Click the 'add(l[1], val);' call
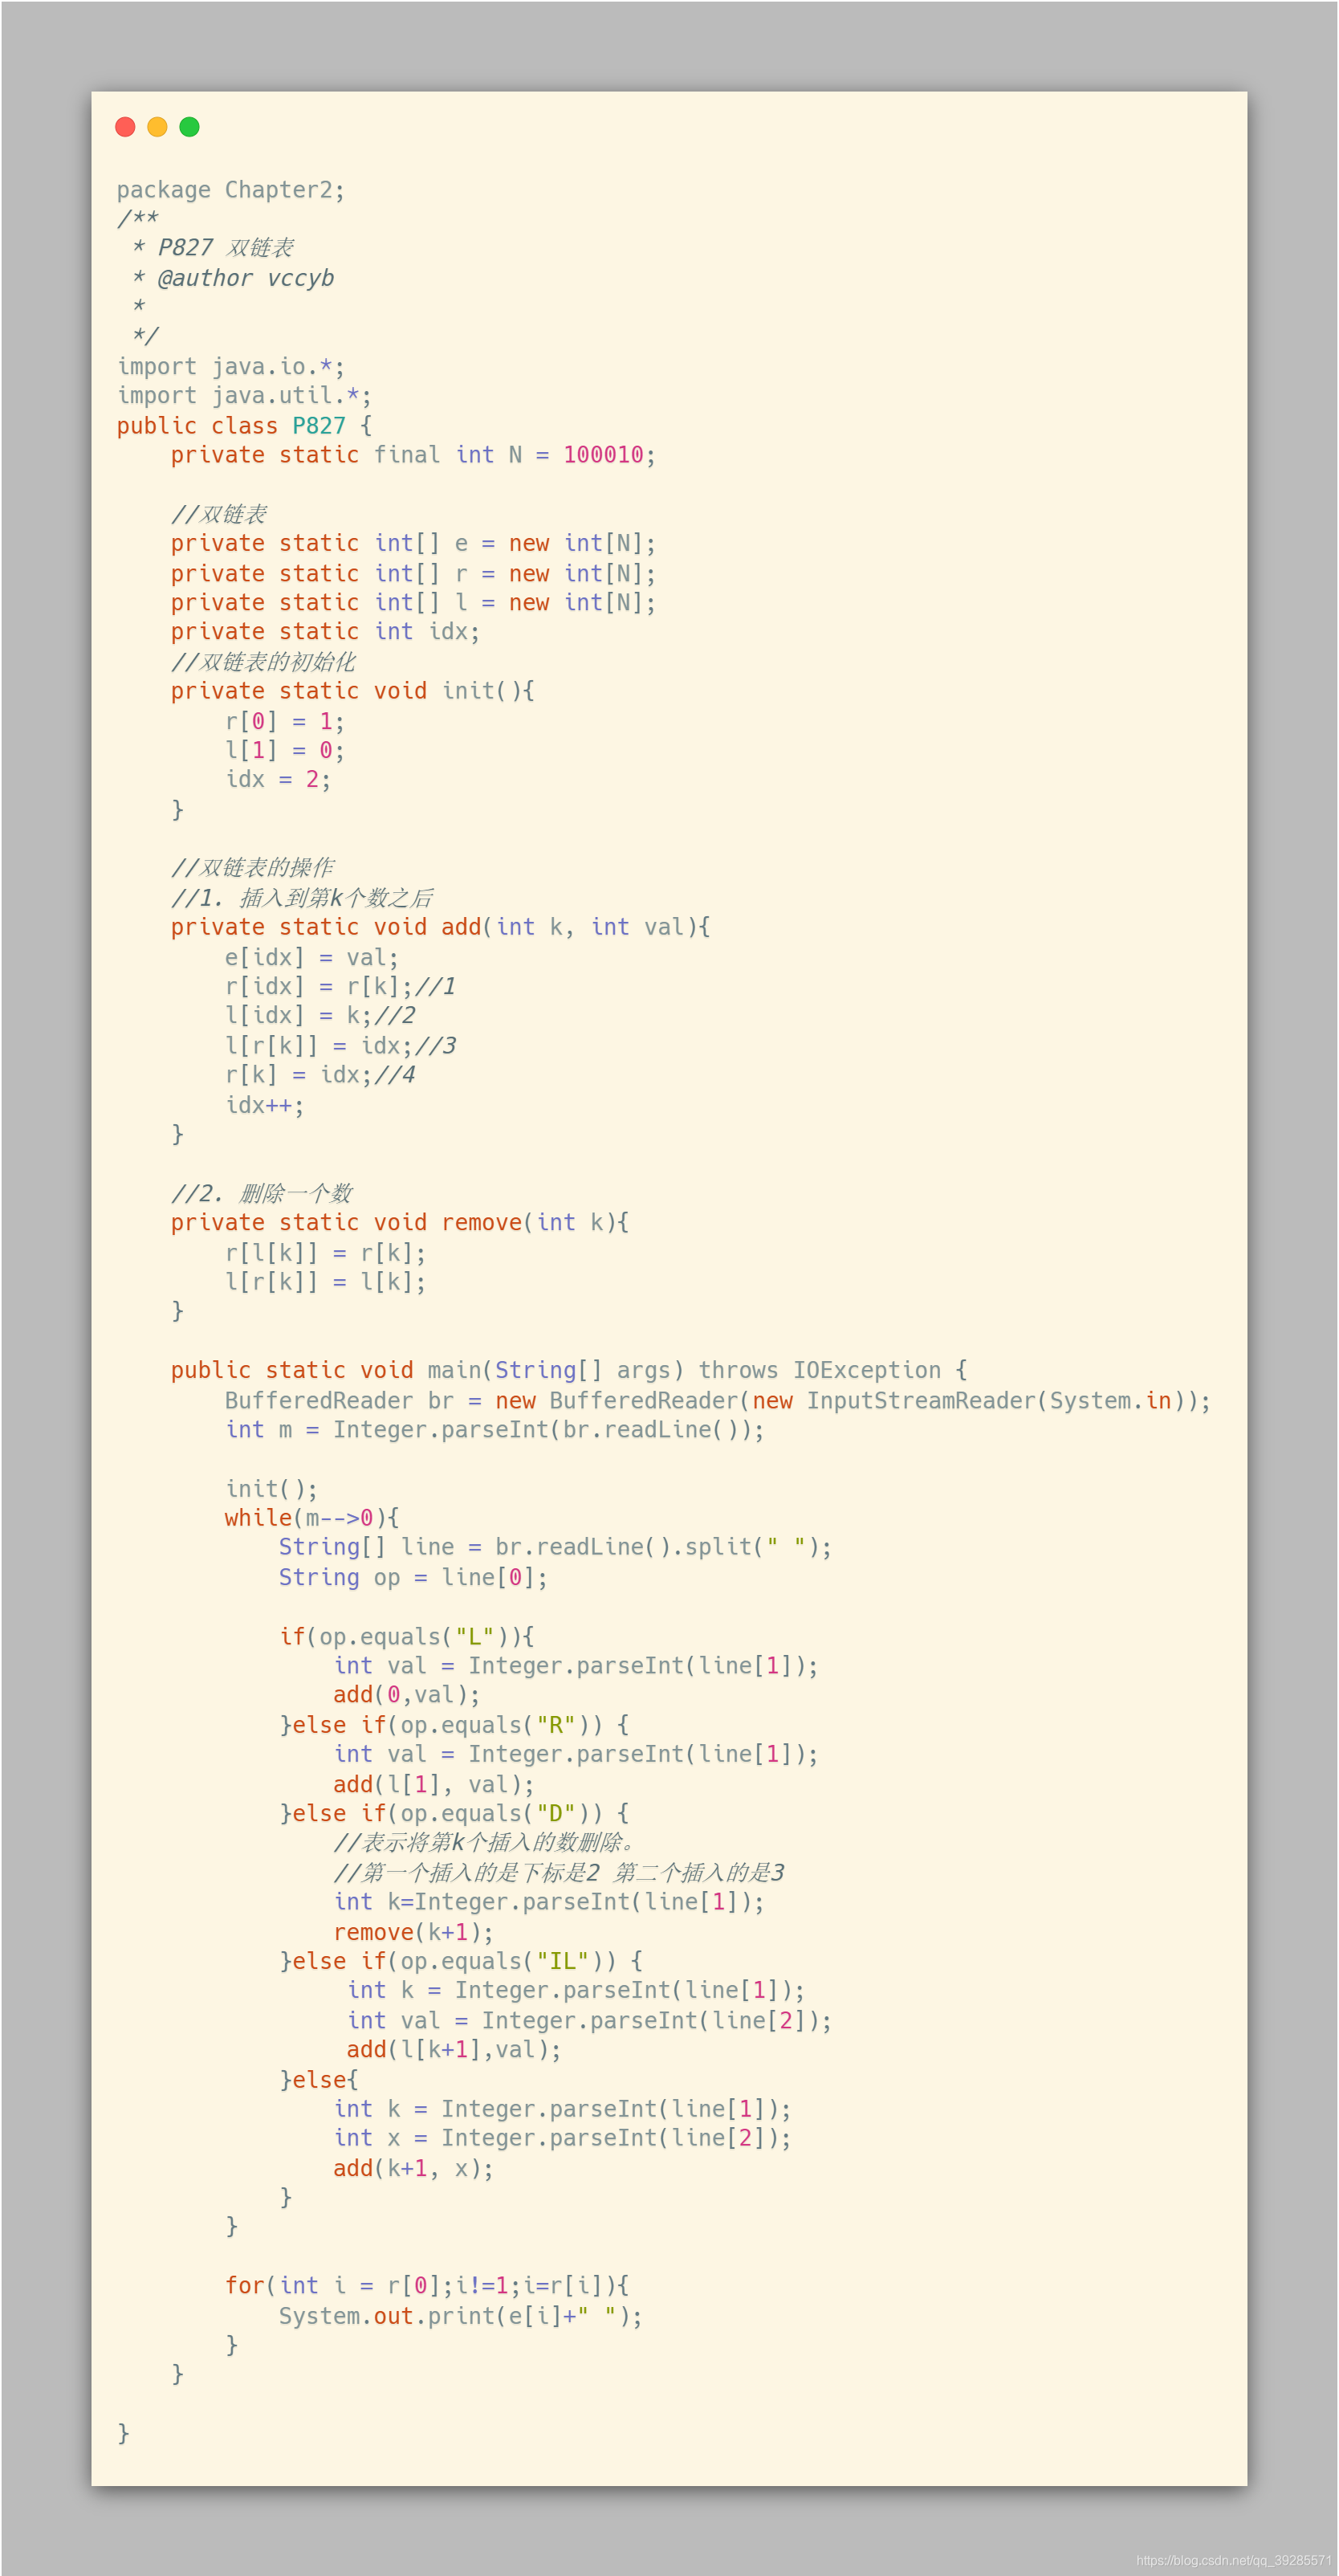This screenshot has width=1339, height=2576. (433, 1784)
